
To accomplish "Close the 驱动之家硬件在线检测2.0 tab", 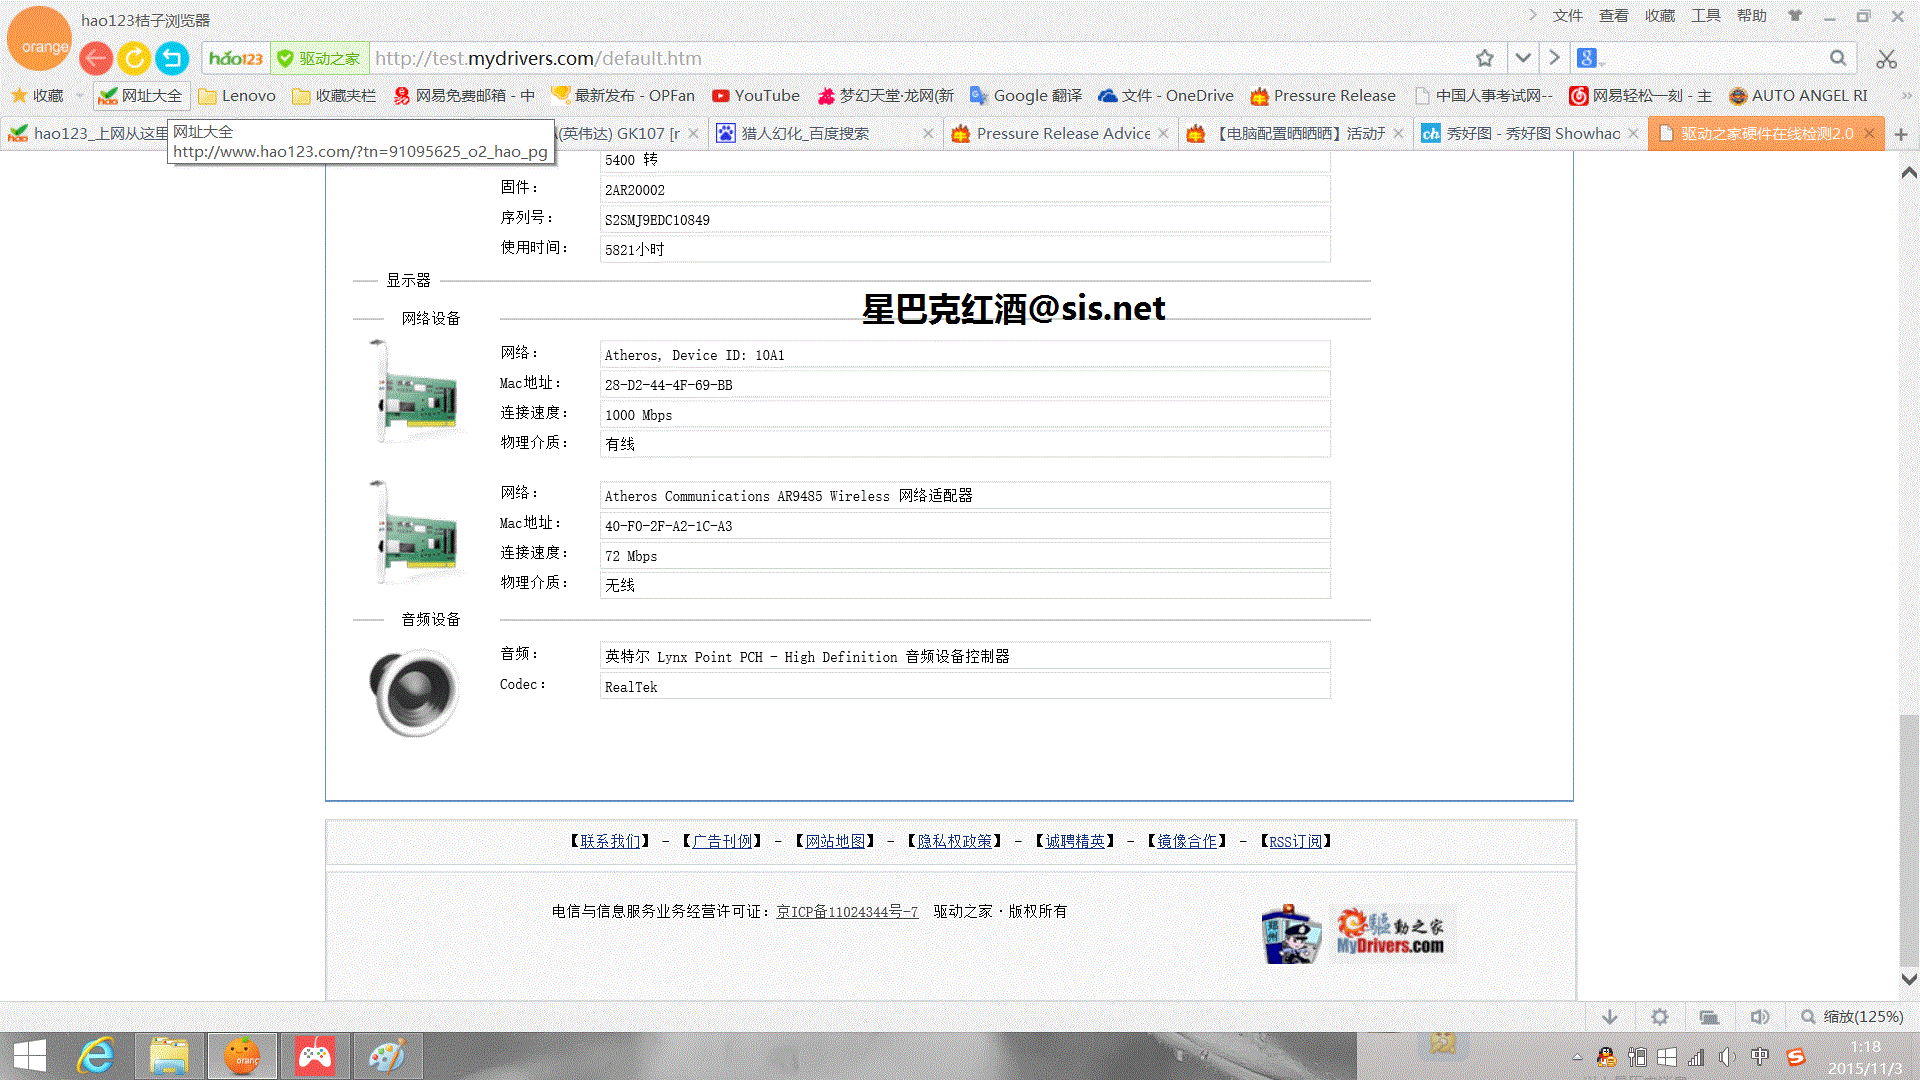I will click(x=1869, y=133).
